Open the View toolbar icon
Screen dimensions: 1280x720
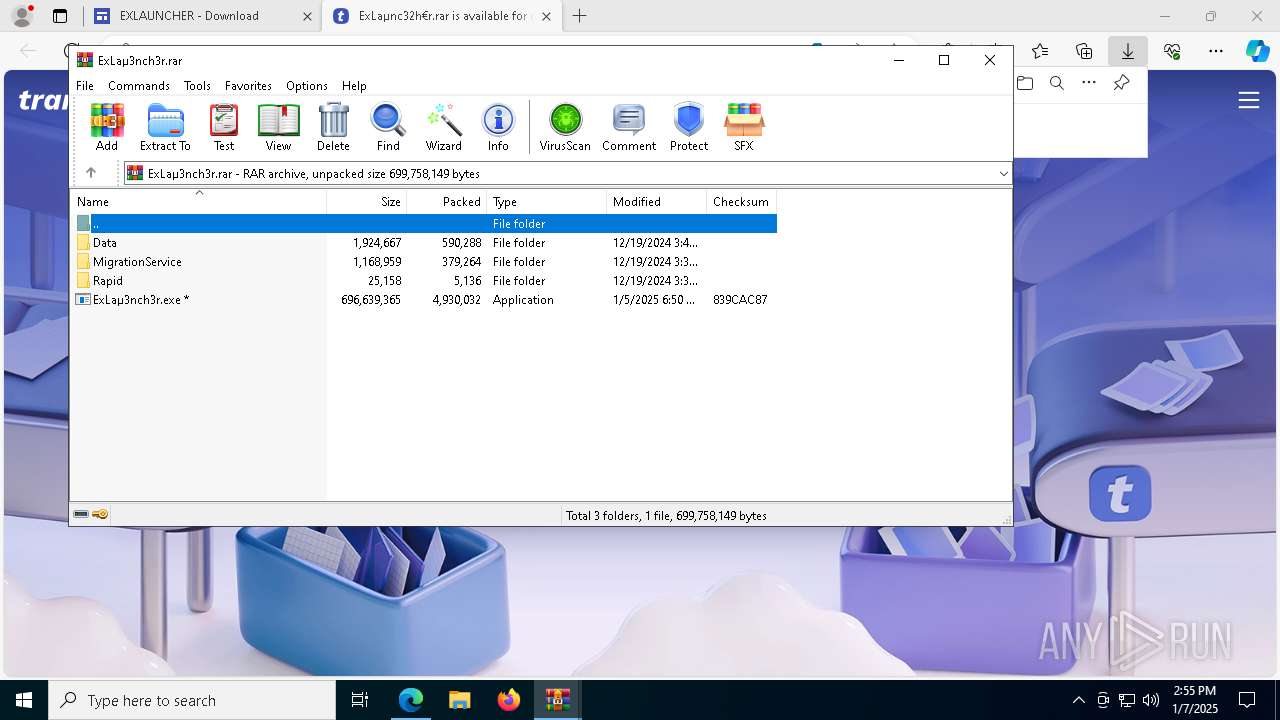coord(278,127)
